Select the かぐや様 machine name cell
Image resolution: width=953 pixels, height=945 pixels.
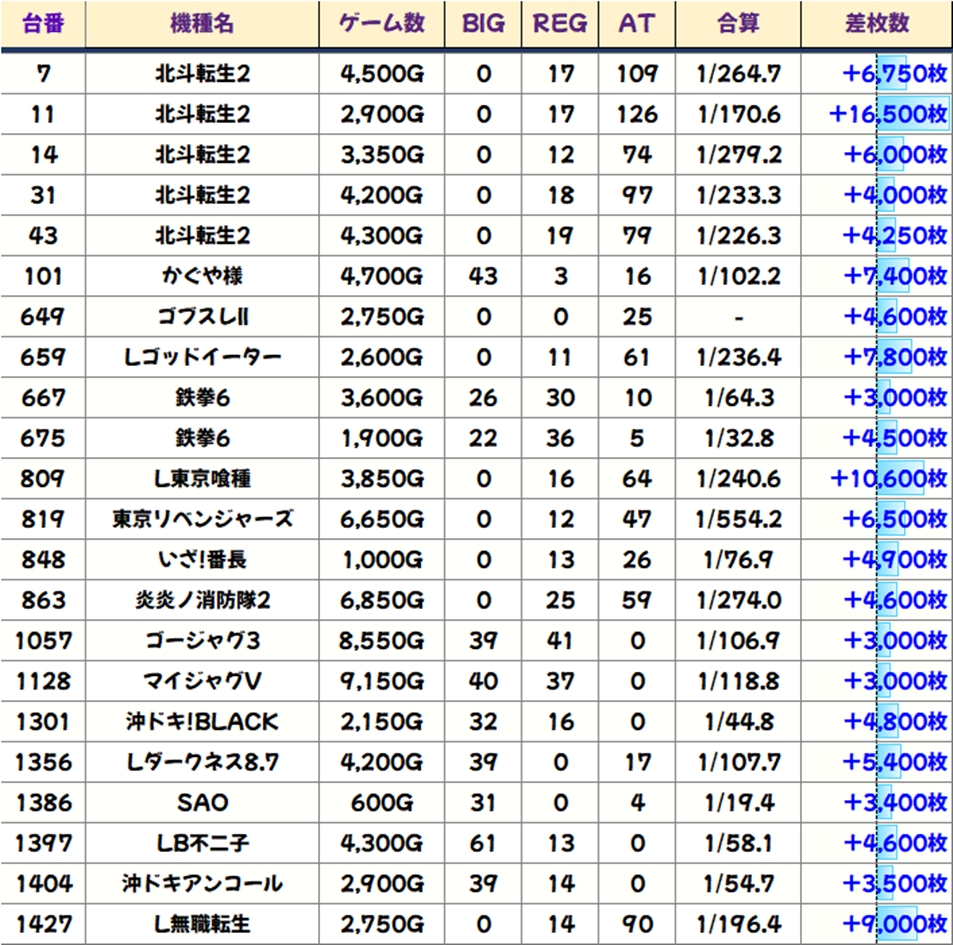(x=202, y=276)
